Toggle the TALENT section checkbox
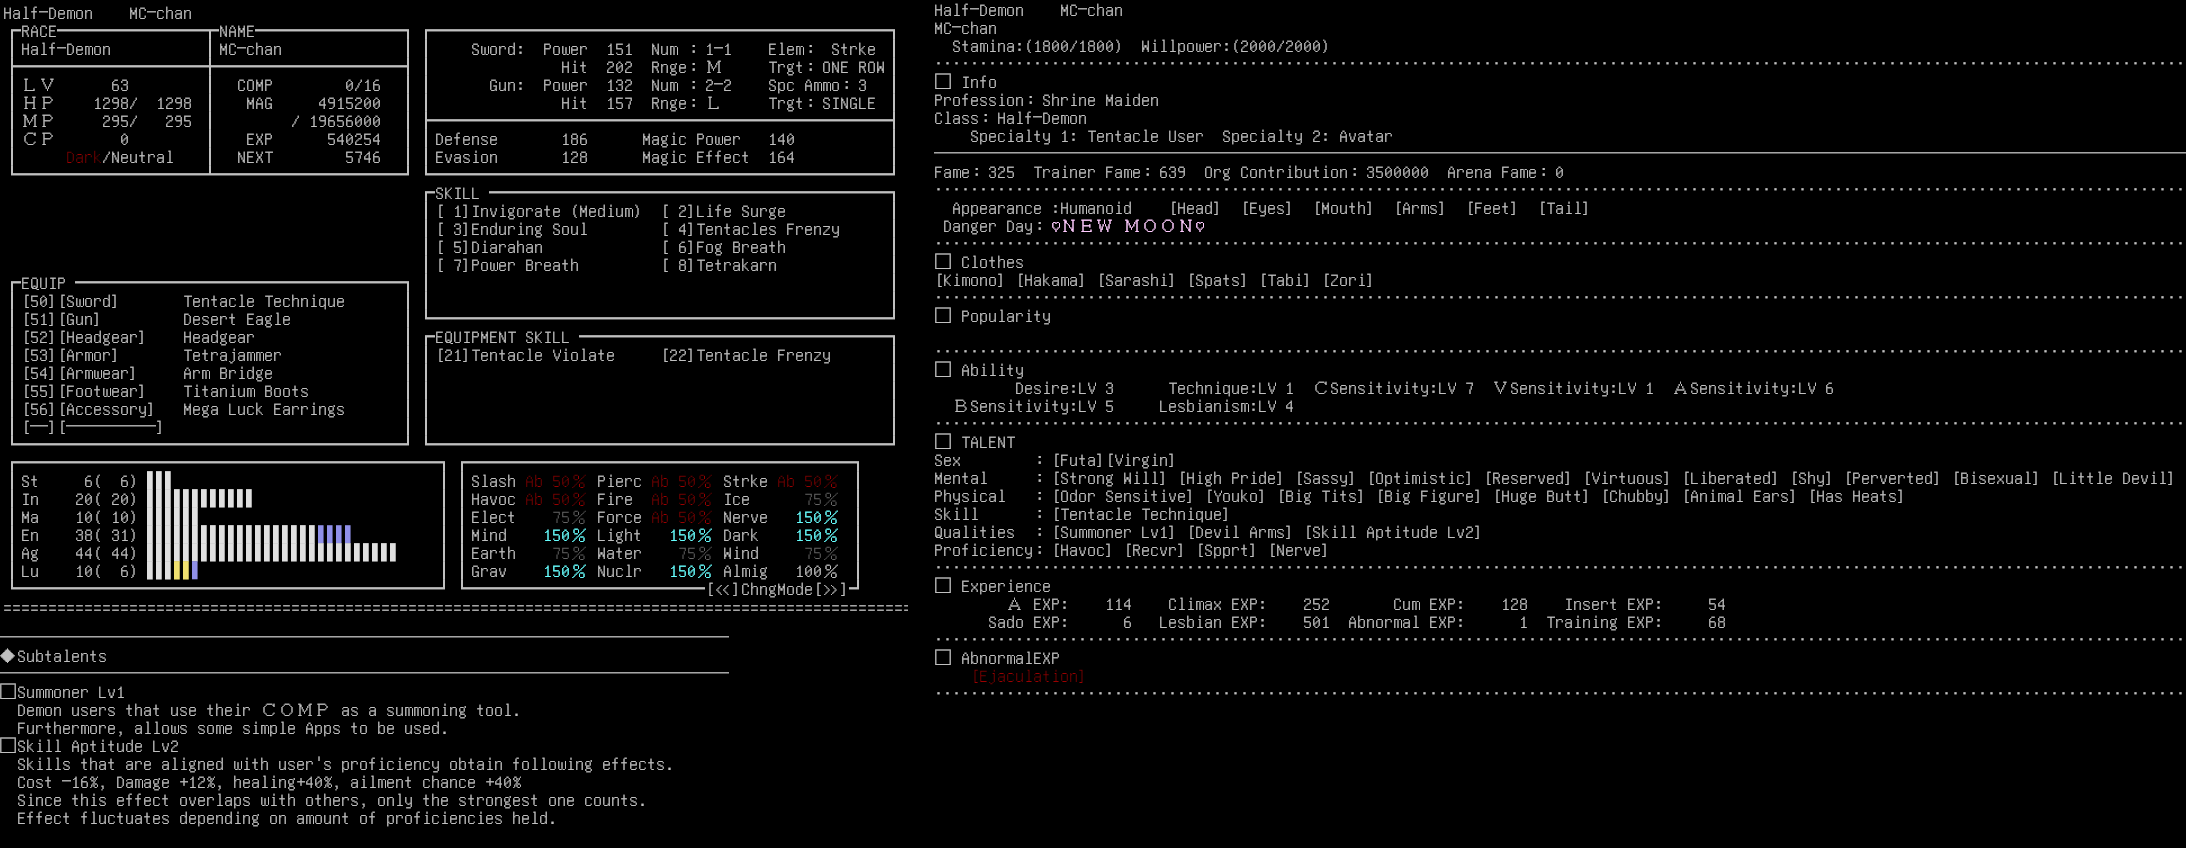2186x848 pixels. (943, 442)
